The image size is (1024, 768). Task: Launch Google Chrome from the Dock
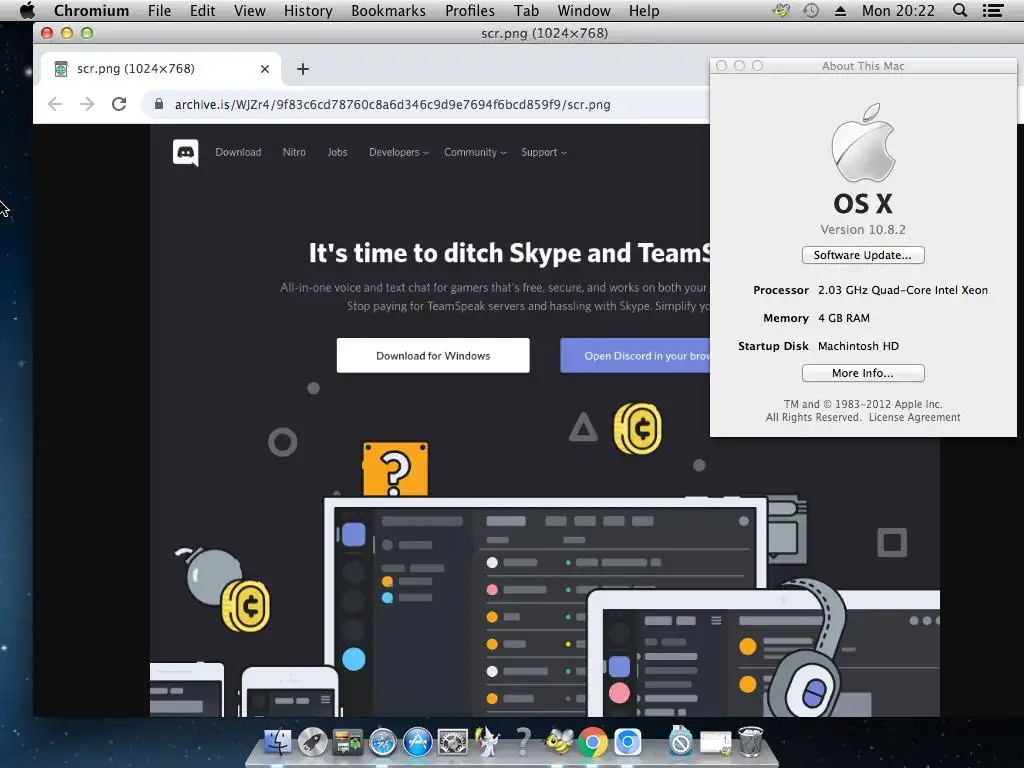[x=592, y=743]
